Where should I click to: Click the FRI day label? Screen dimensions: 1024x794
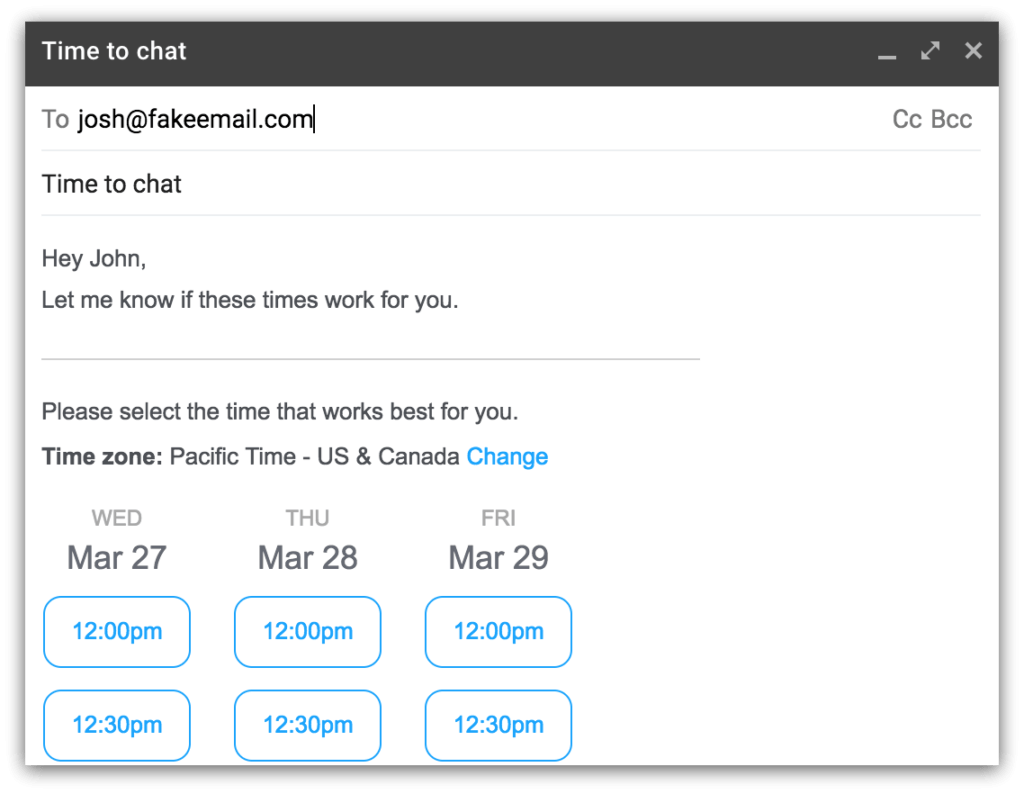pos(498,518)
